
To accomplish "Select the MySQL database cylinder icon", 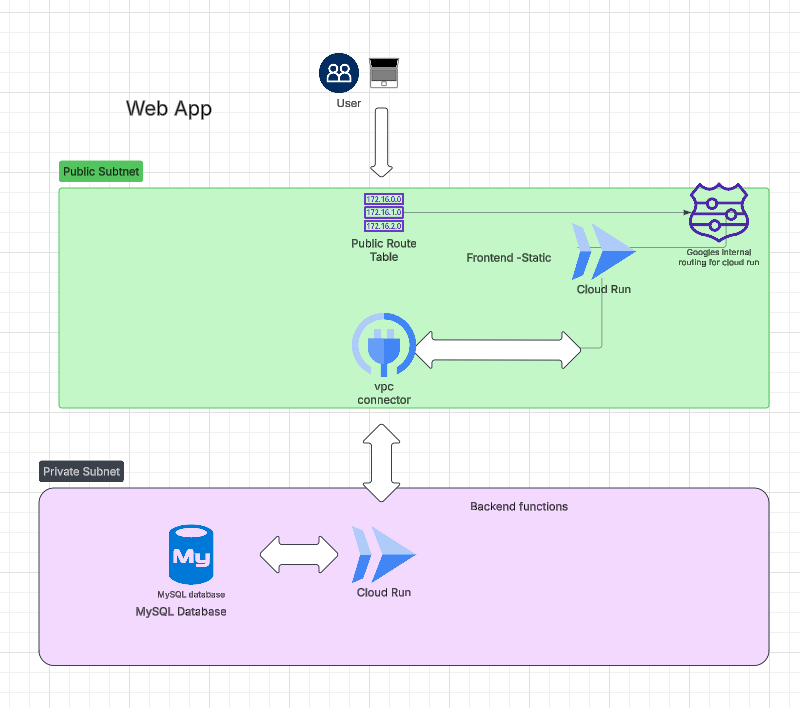I will pyautogui.click(x=190, y=550).
